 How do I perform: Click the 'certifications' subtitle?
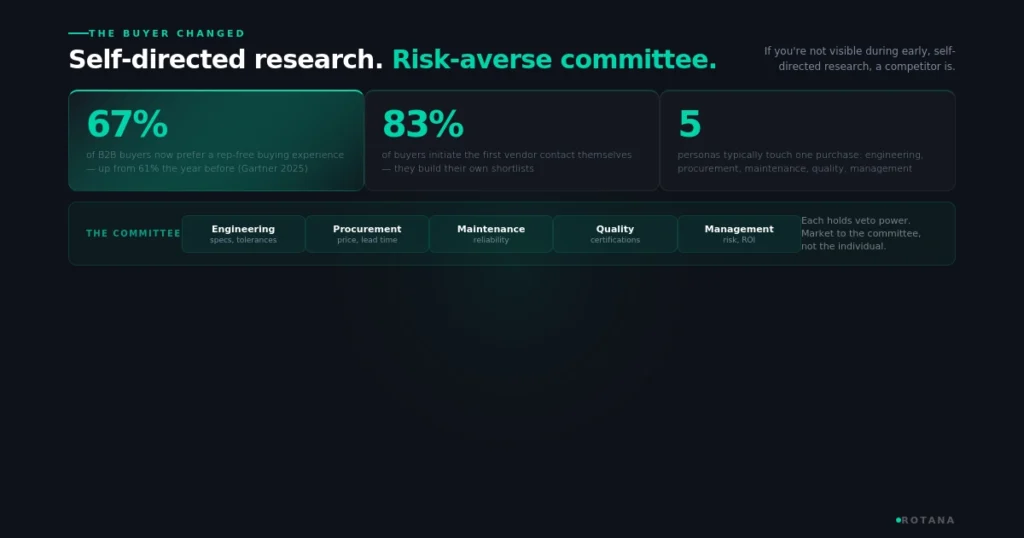coord(615,240)
